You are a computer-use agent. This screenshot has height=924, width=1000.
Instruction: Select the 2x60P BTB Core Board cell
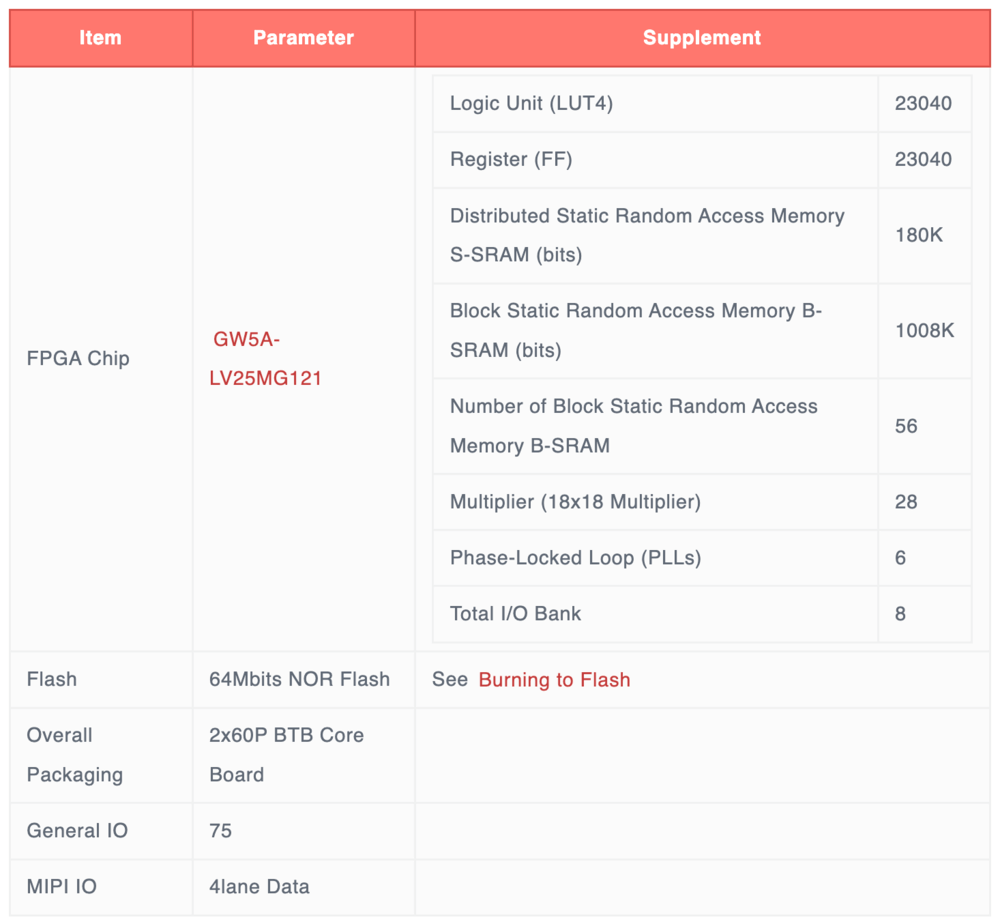(x=286, y=755)
